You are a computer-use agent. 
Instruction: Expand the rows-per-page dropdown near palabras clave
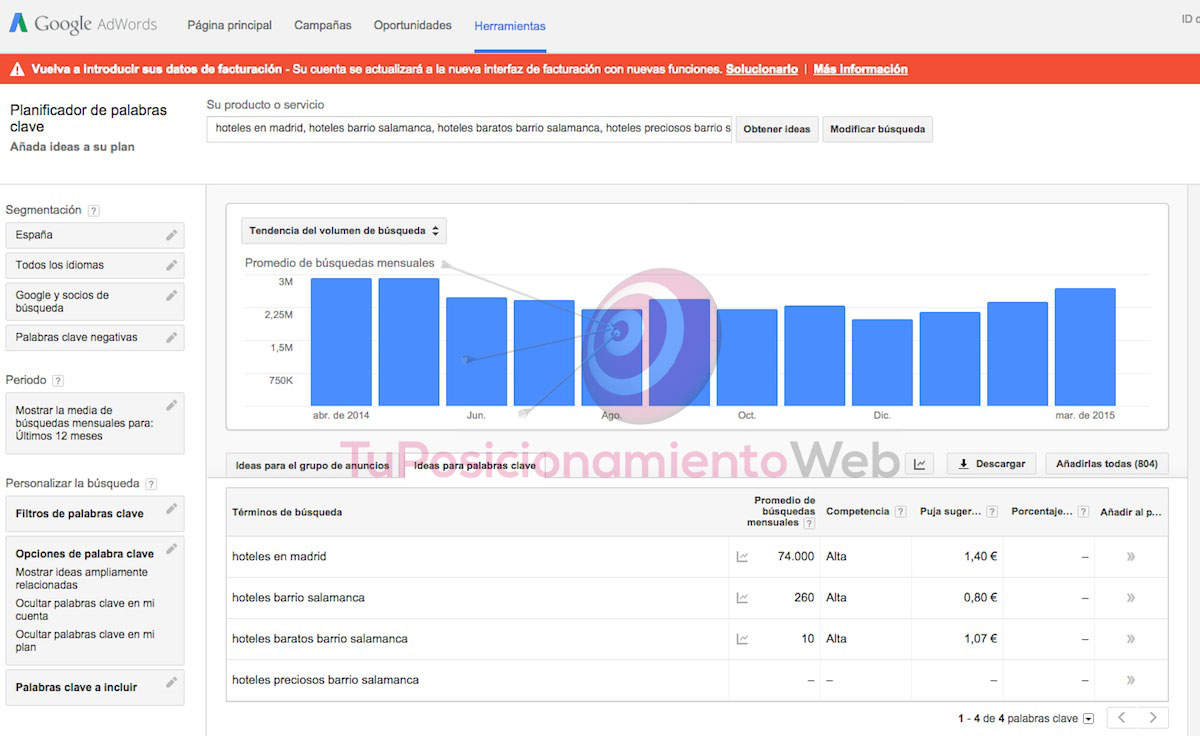pos(1089,719)
